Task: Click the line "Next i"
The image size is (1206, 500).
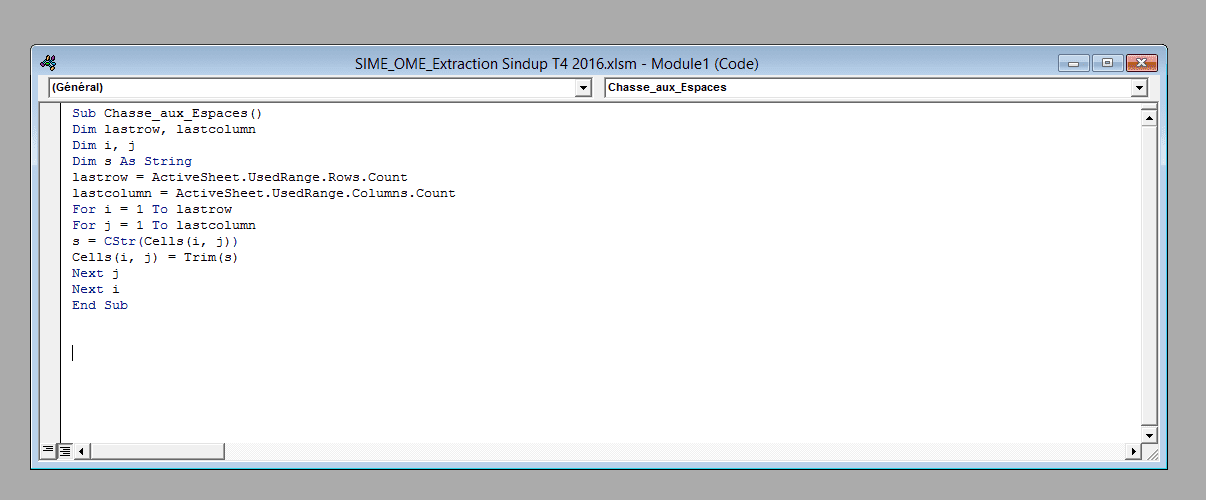Action: click(x=96, y=289)
